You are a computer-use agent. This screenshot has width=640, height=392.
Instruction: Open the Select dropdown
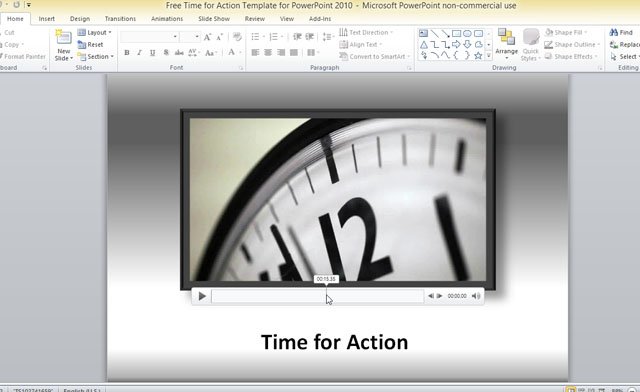click(x=624, y=56)
